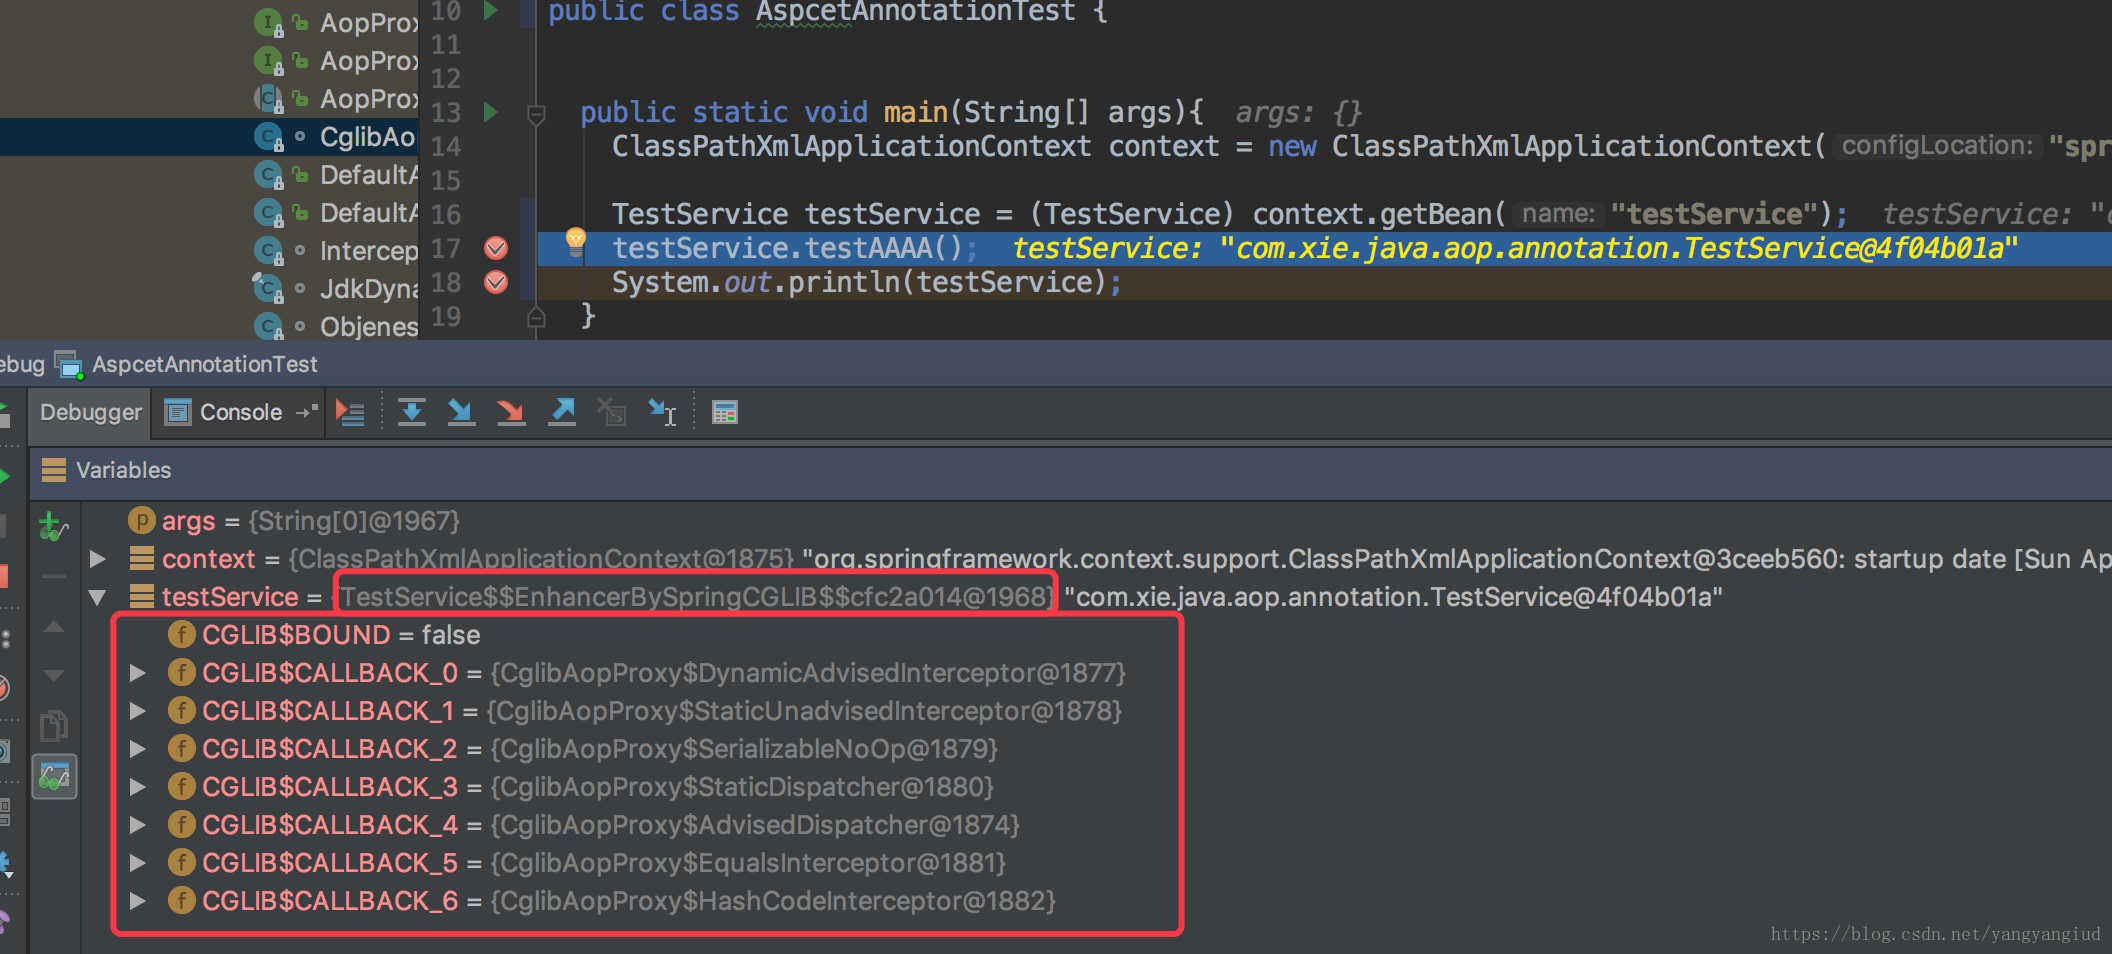Screen dimensions: 2112x954
Task: Click the "testService" string literal in getBean
Action: (x=1714, y=214)
